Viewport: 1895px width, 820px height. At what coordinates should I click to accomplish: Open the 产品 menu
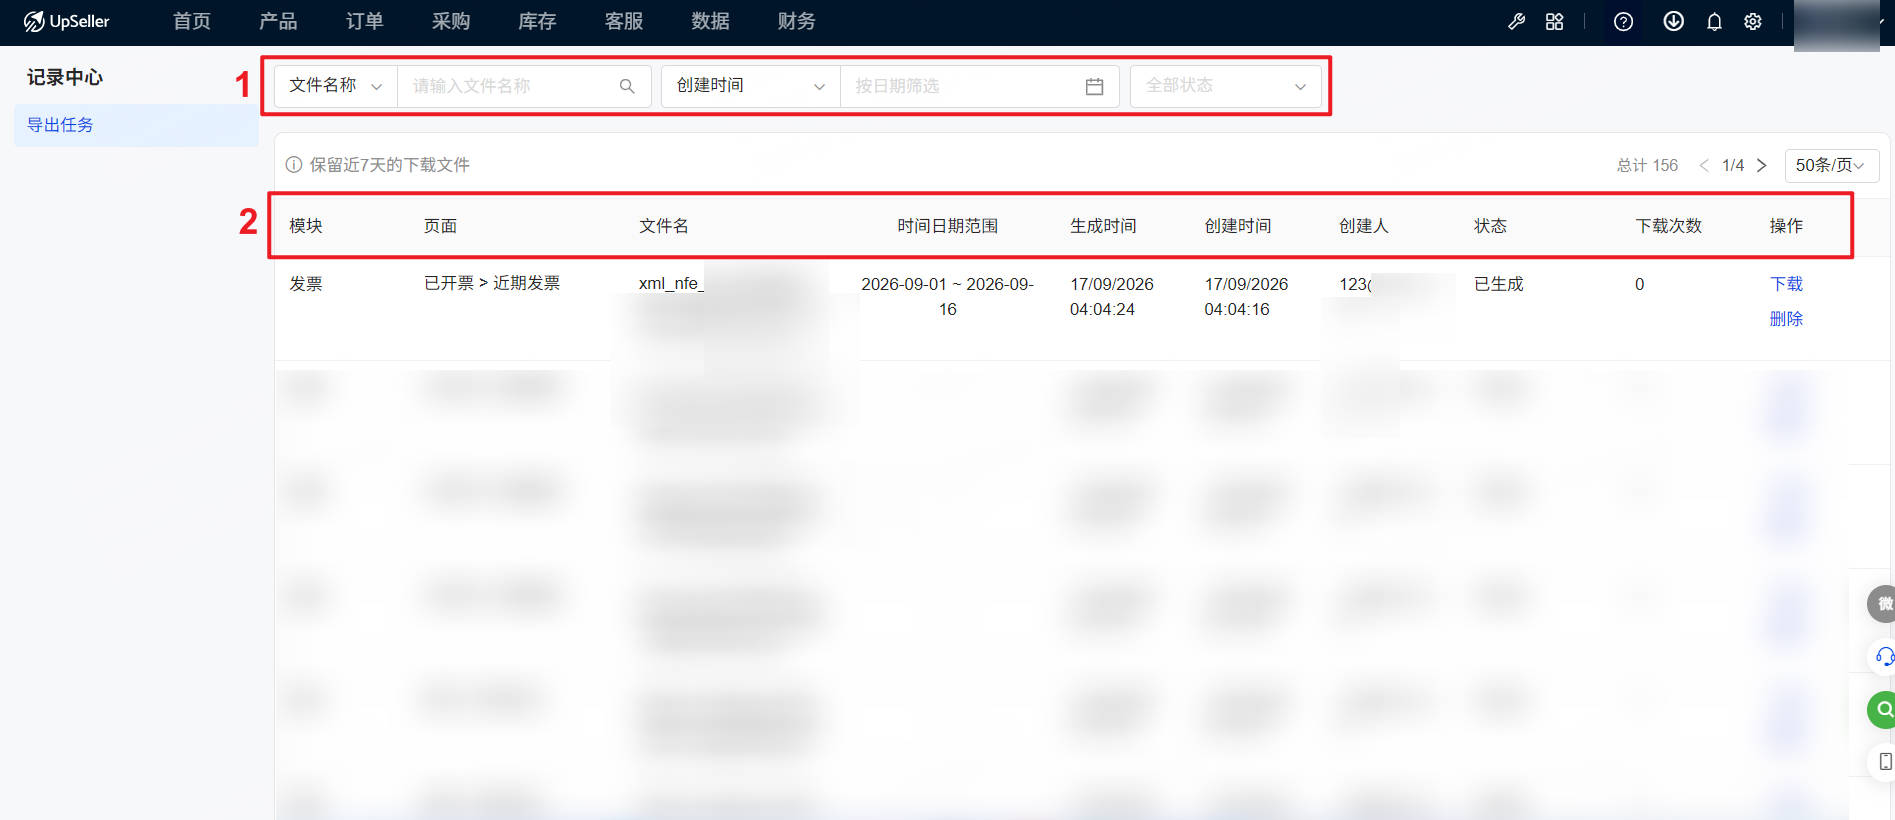tap(278, 21)
